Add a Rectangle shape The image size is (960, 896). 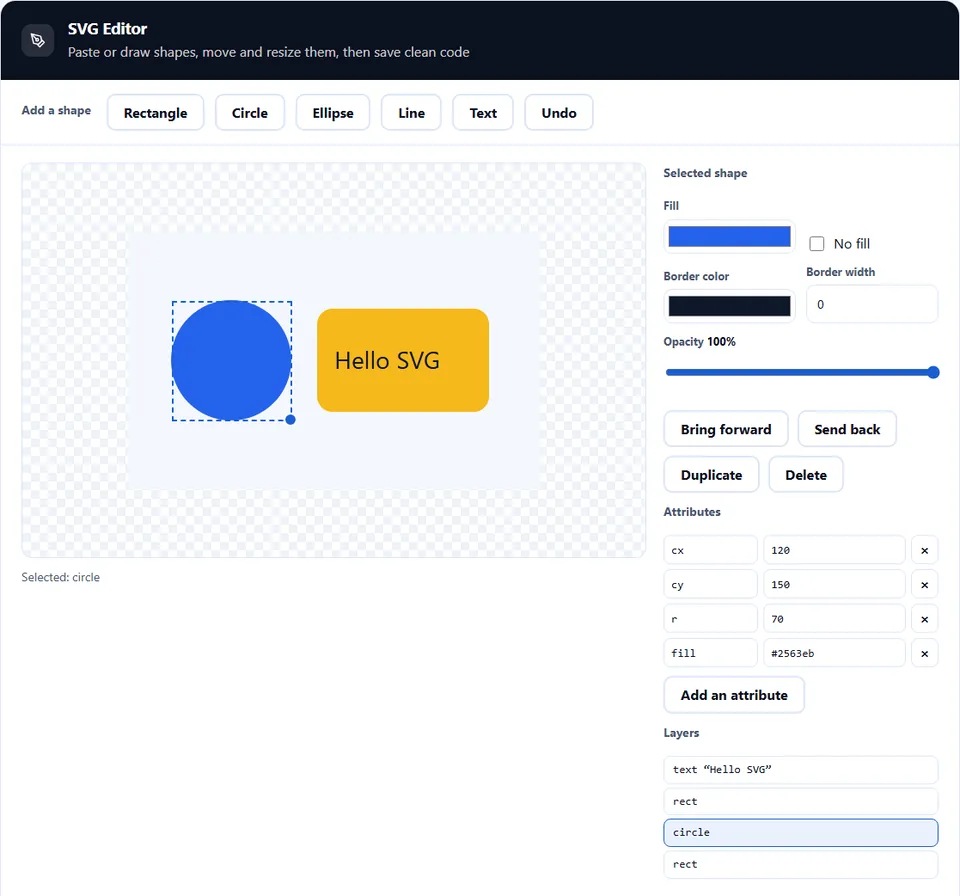156,113
